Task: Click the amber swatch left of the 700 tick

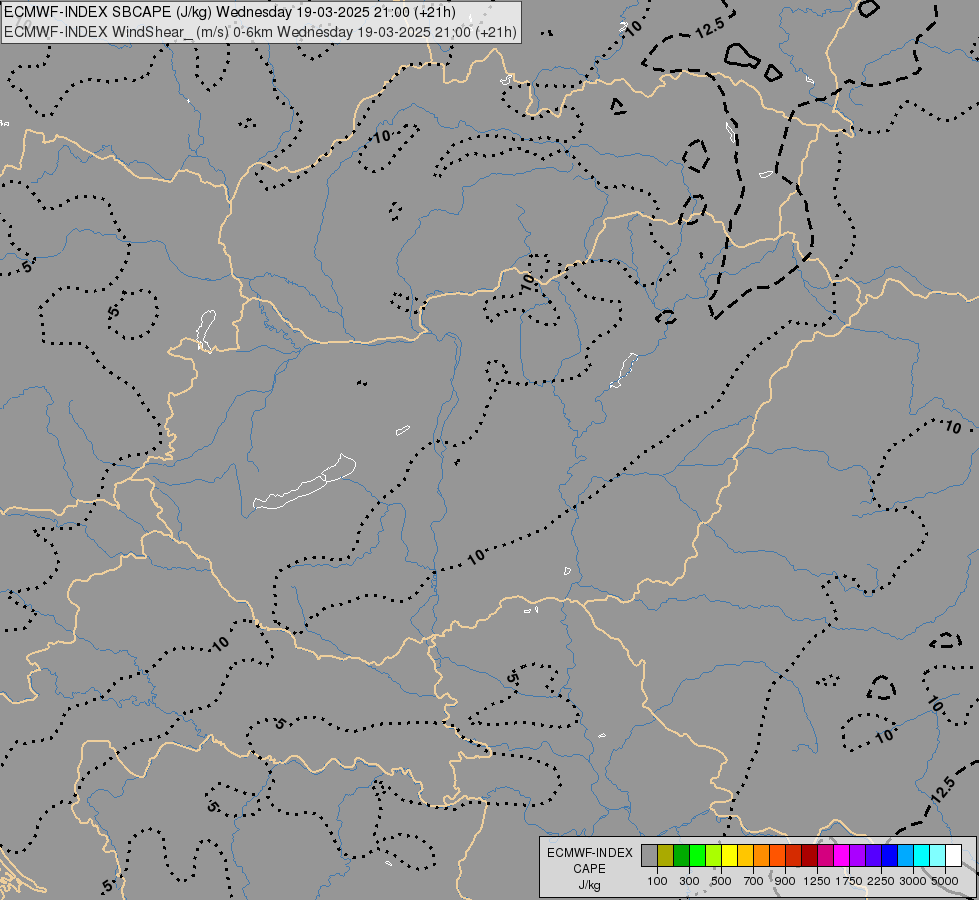Action: pos(745,855)
